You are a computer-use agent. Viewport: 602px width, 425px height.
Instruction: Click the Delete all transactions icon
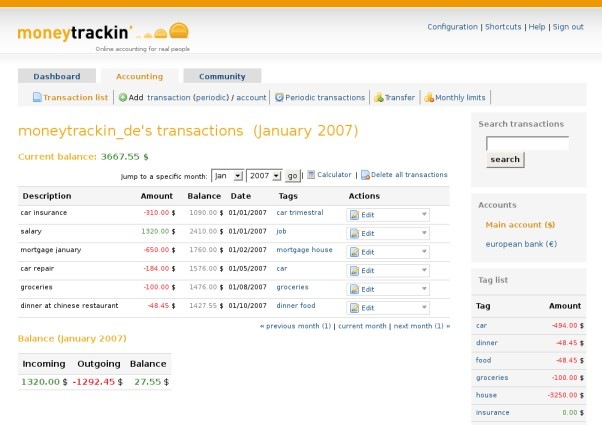(365, 175)
